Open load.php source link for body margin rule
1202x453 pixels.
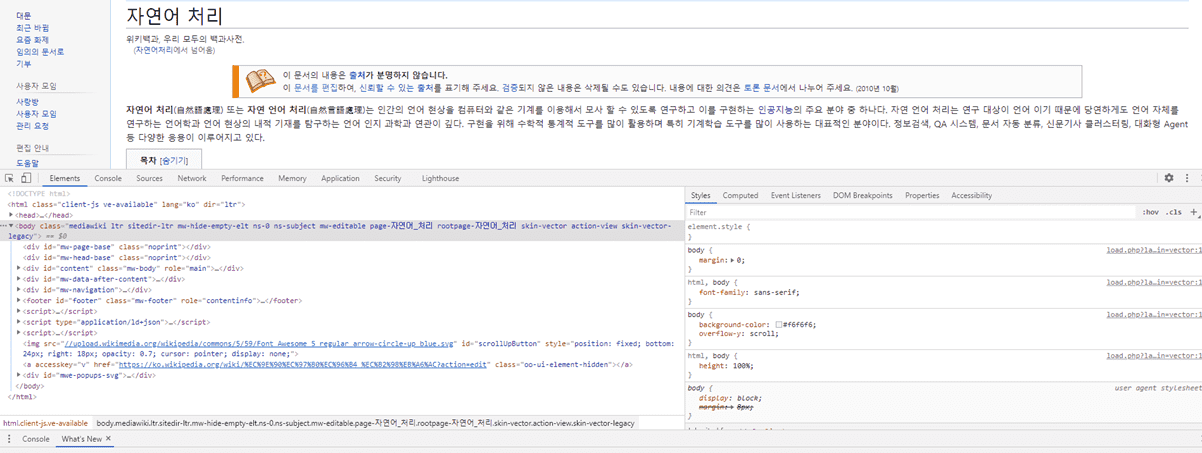pos(1153,250)
